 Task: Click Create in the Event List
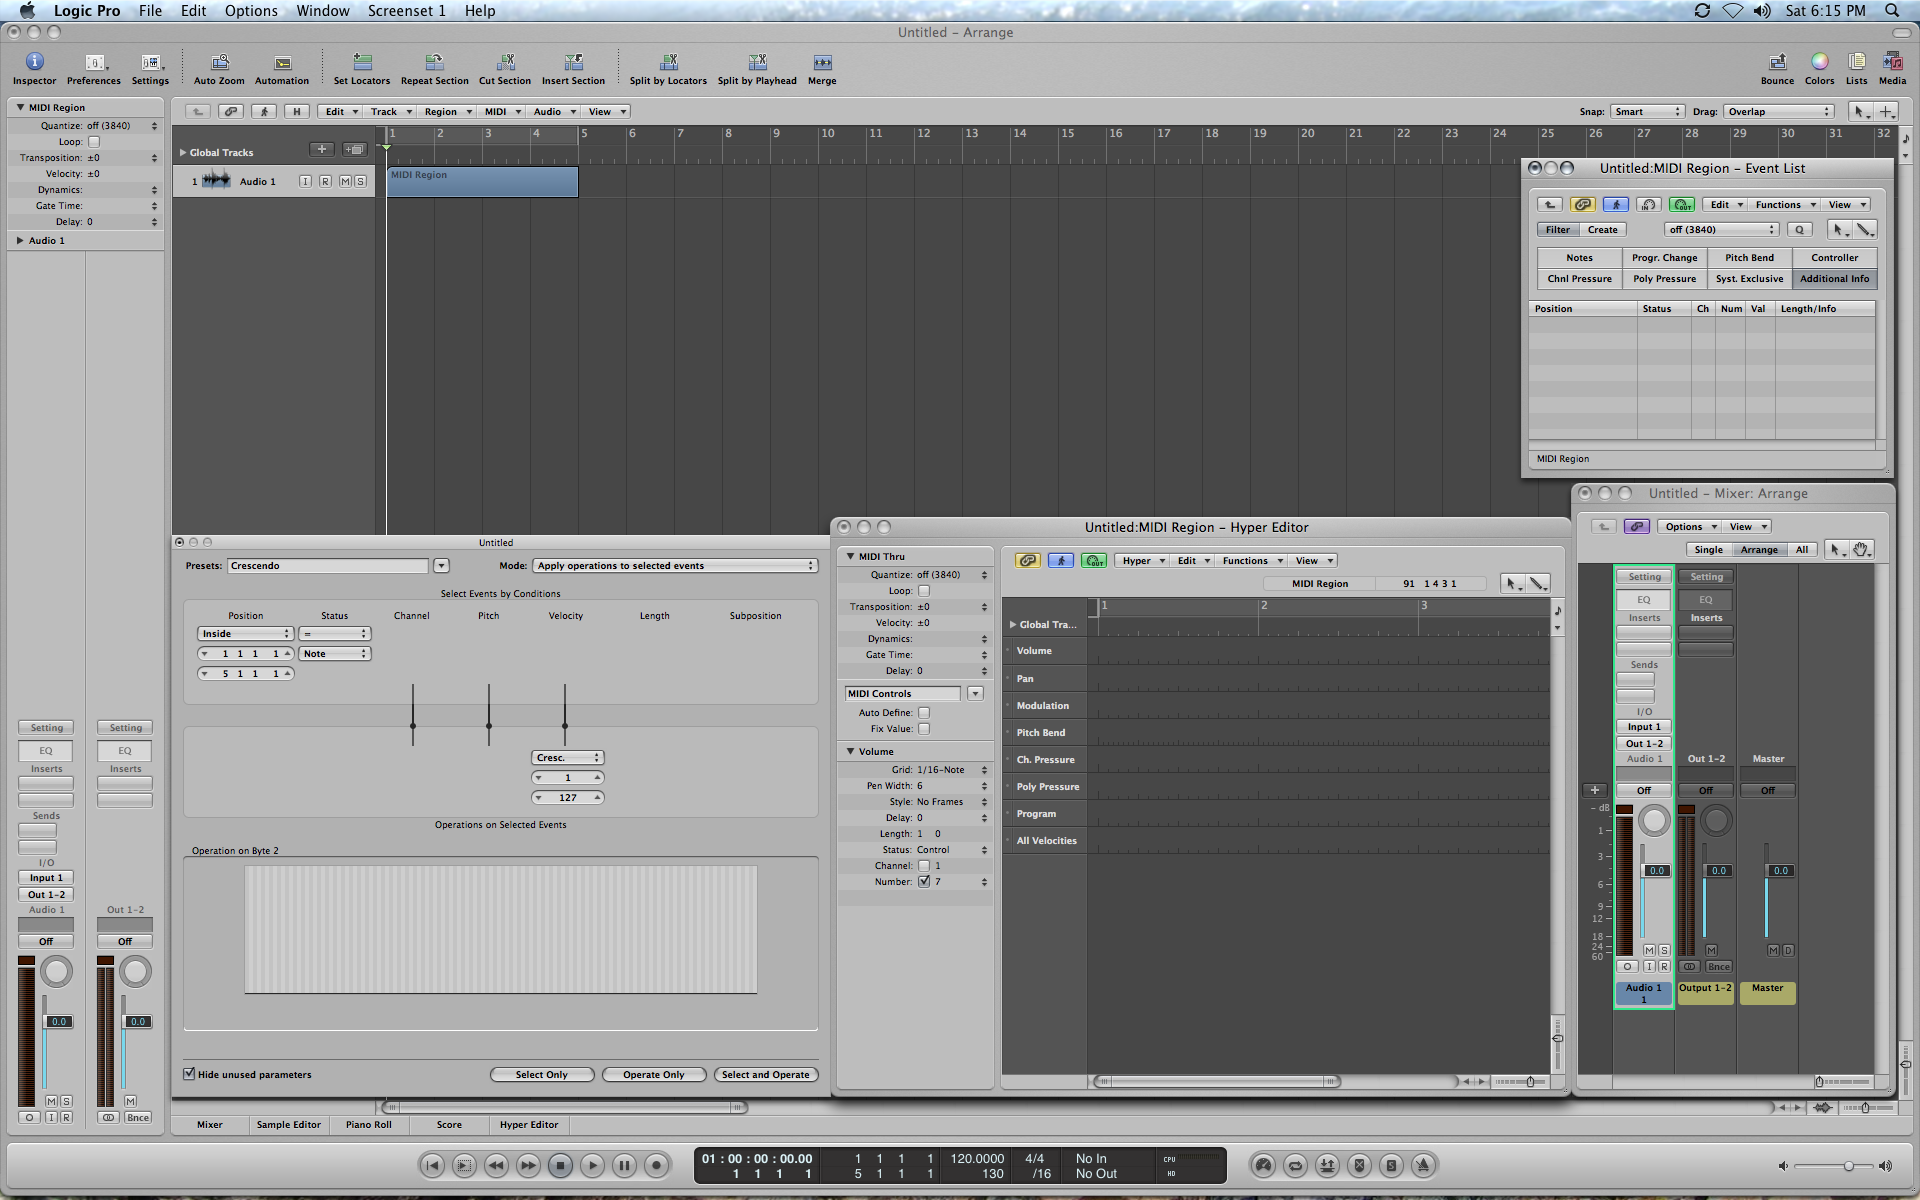click(1603, 230)
